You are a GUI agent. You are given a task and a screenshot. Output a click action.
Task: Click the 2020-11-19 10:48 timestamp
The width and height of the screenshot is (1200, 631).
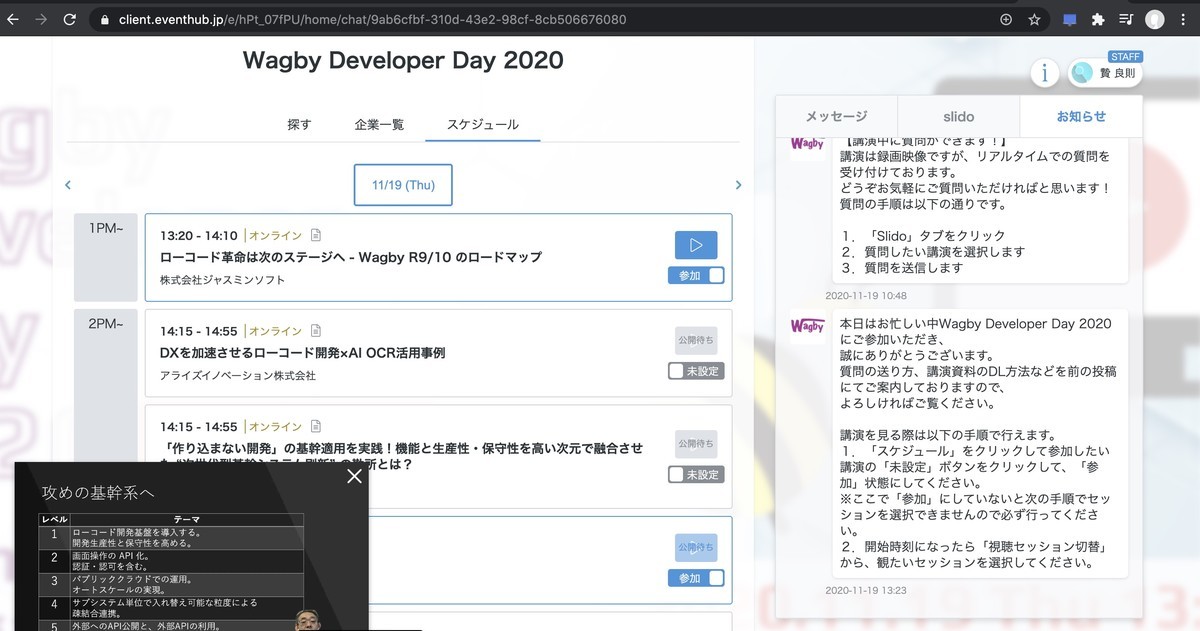866,296
